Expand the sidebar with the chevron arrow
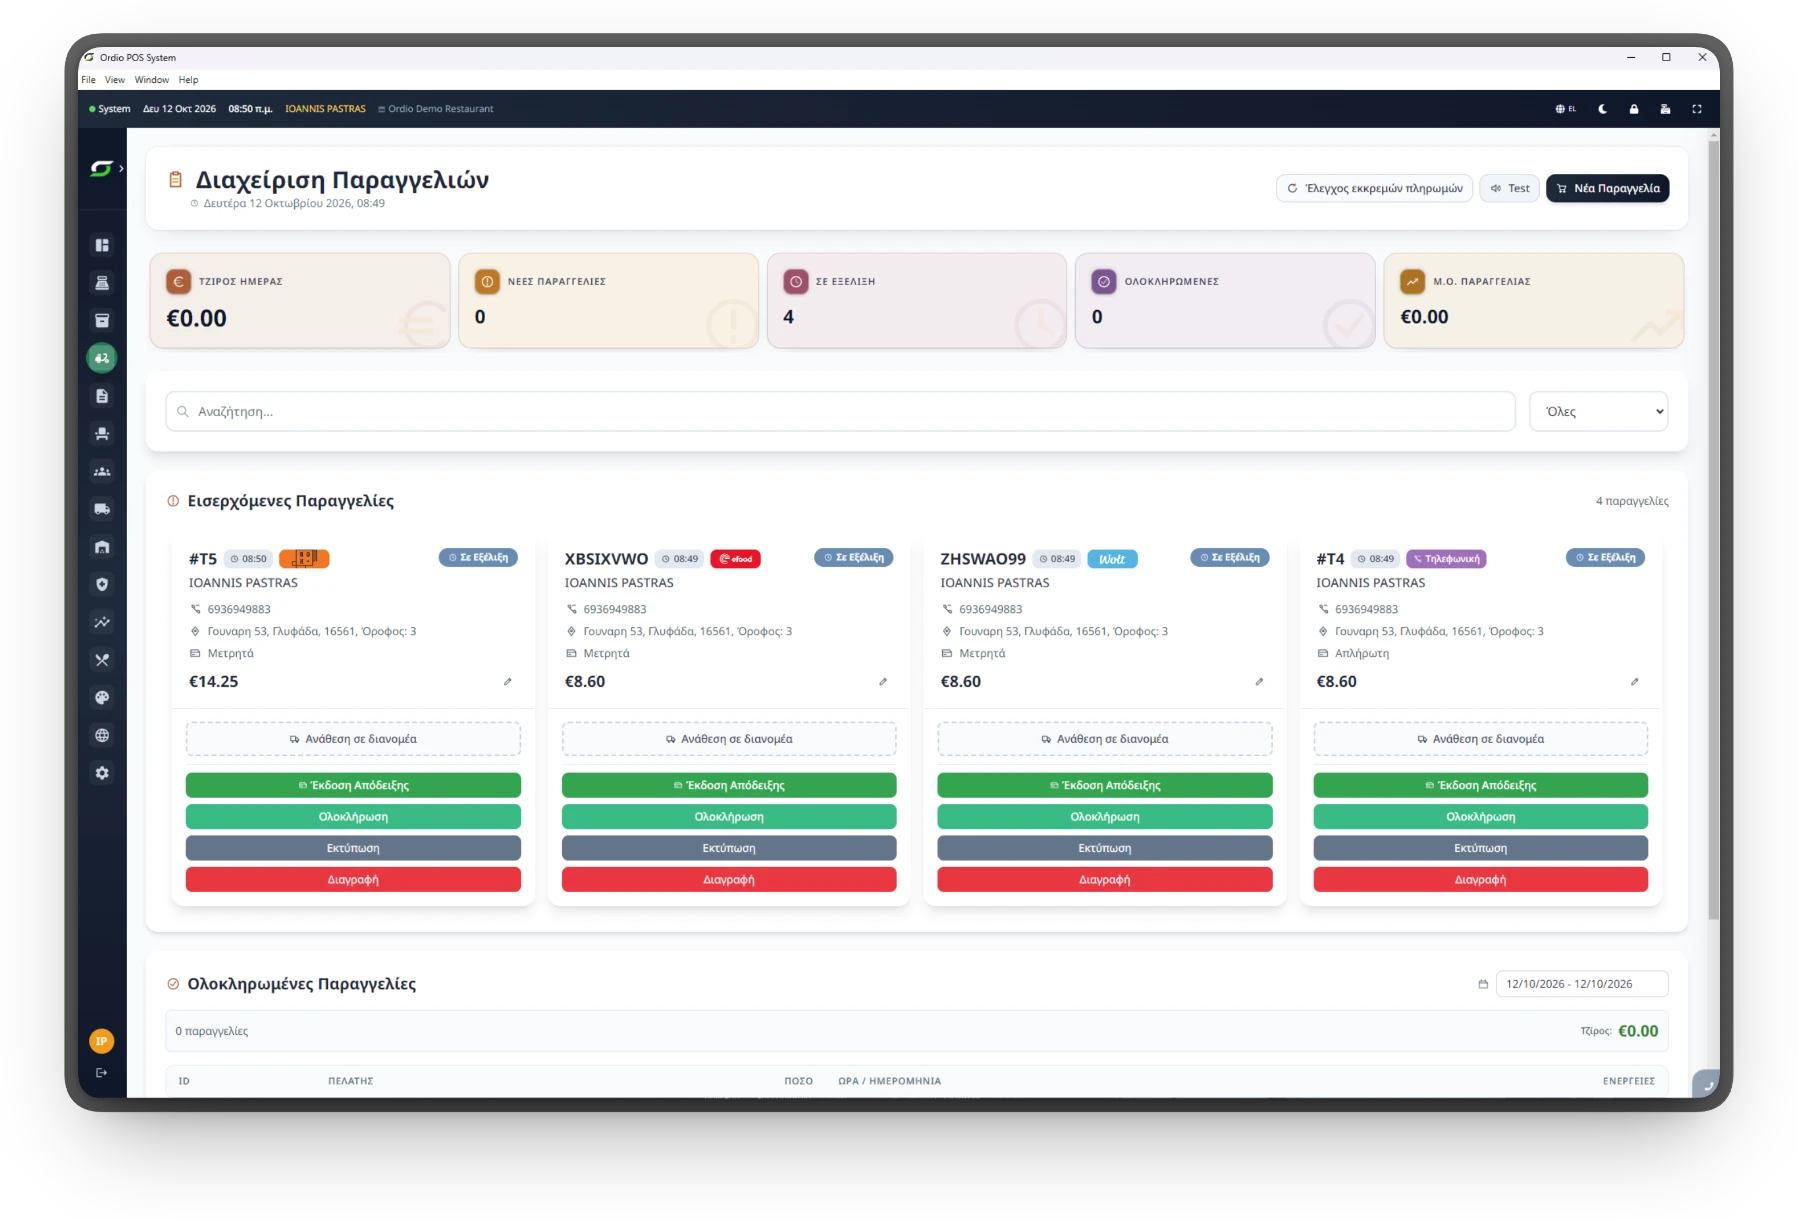The height and width of the screenshot is (1220, 1798). 121,168
